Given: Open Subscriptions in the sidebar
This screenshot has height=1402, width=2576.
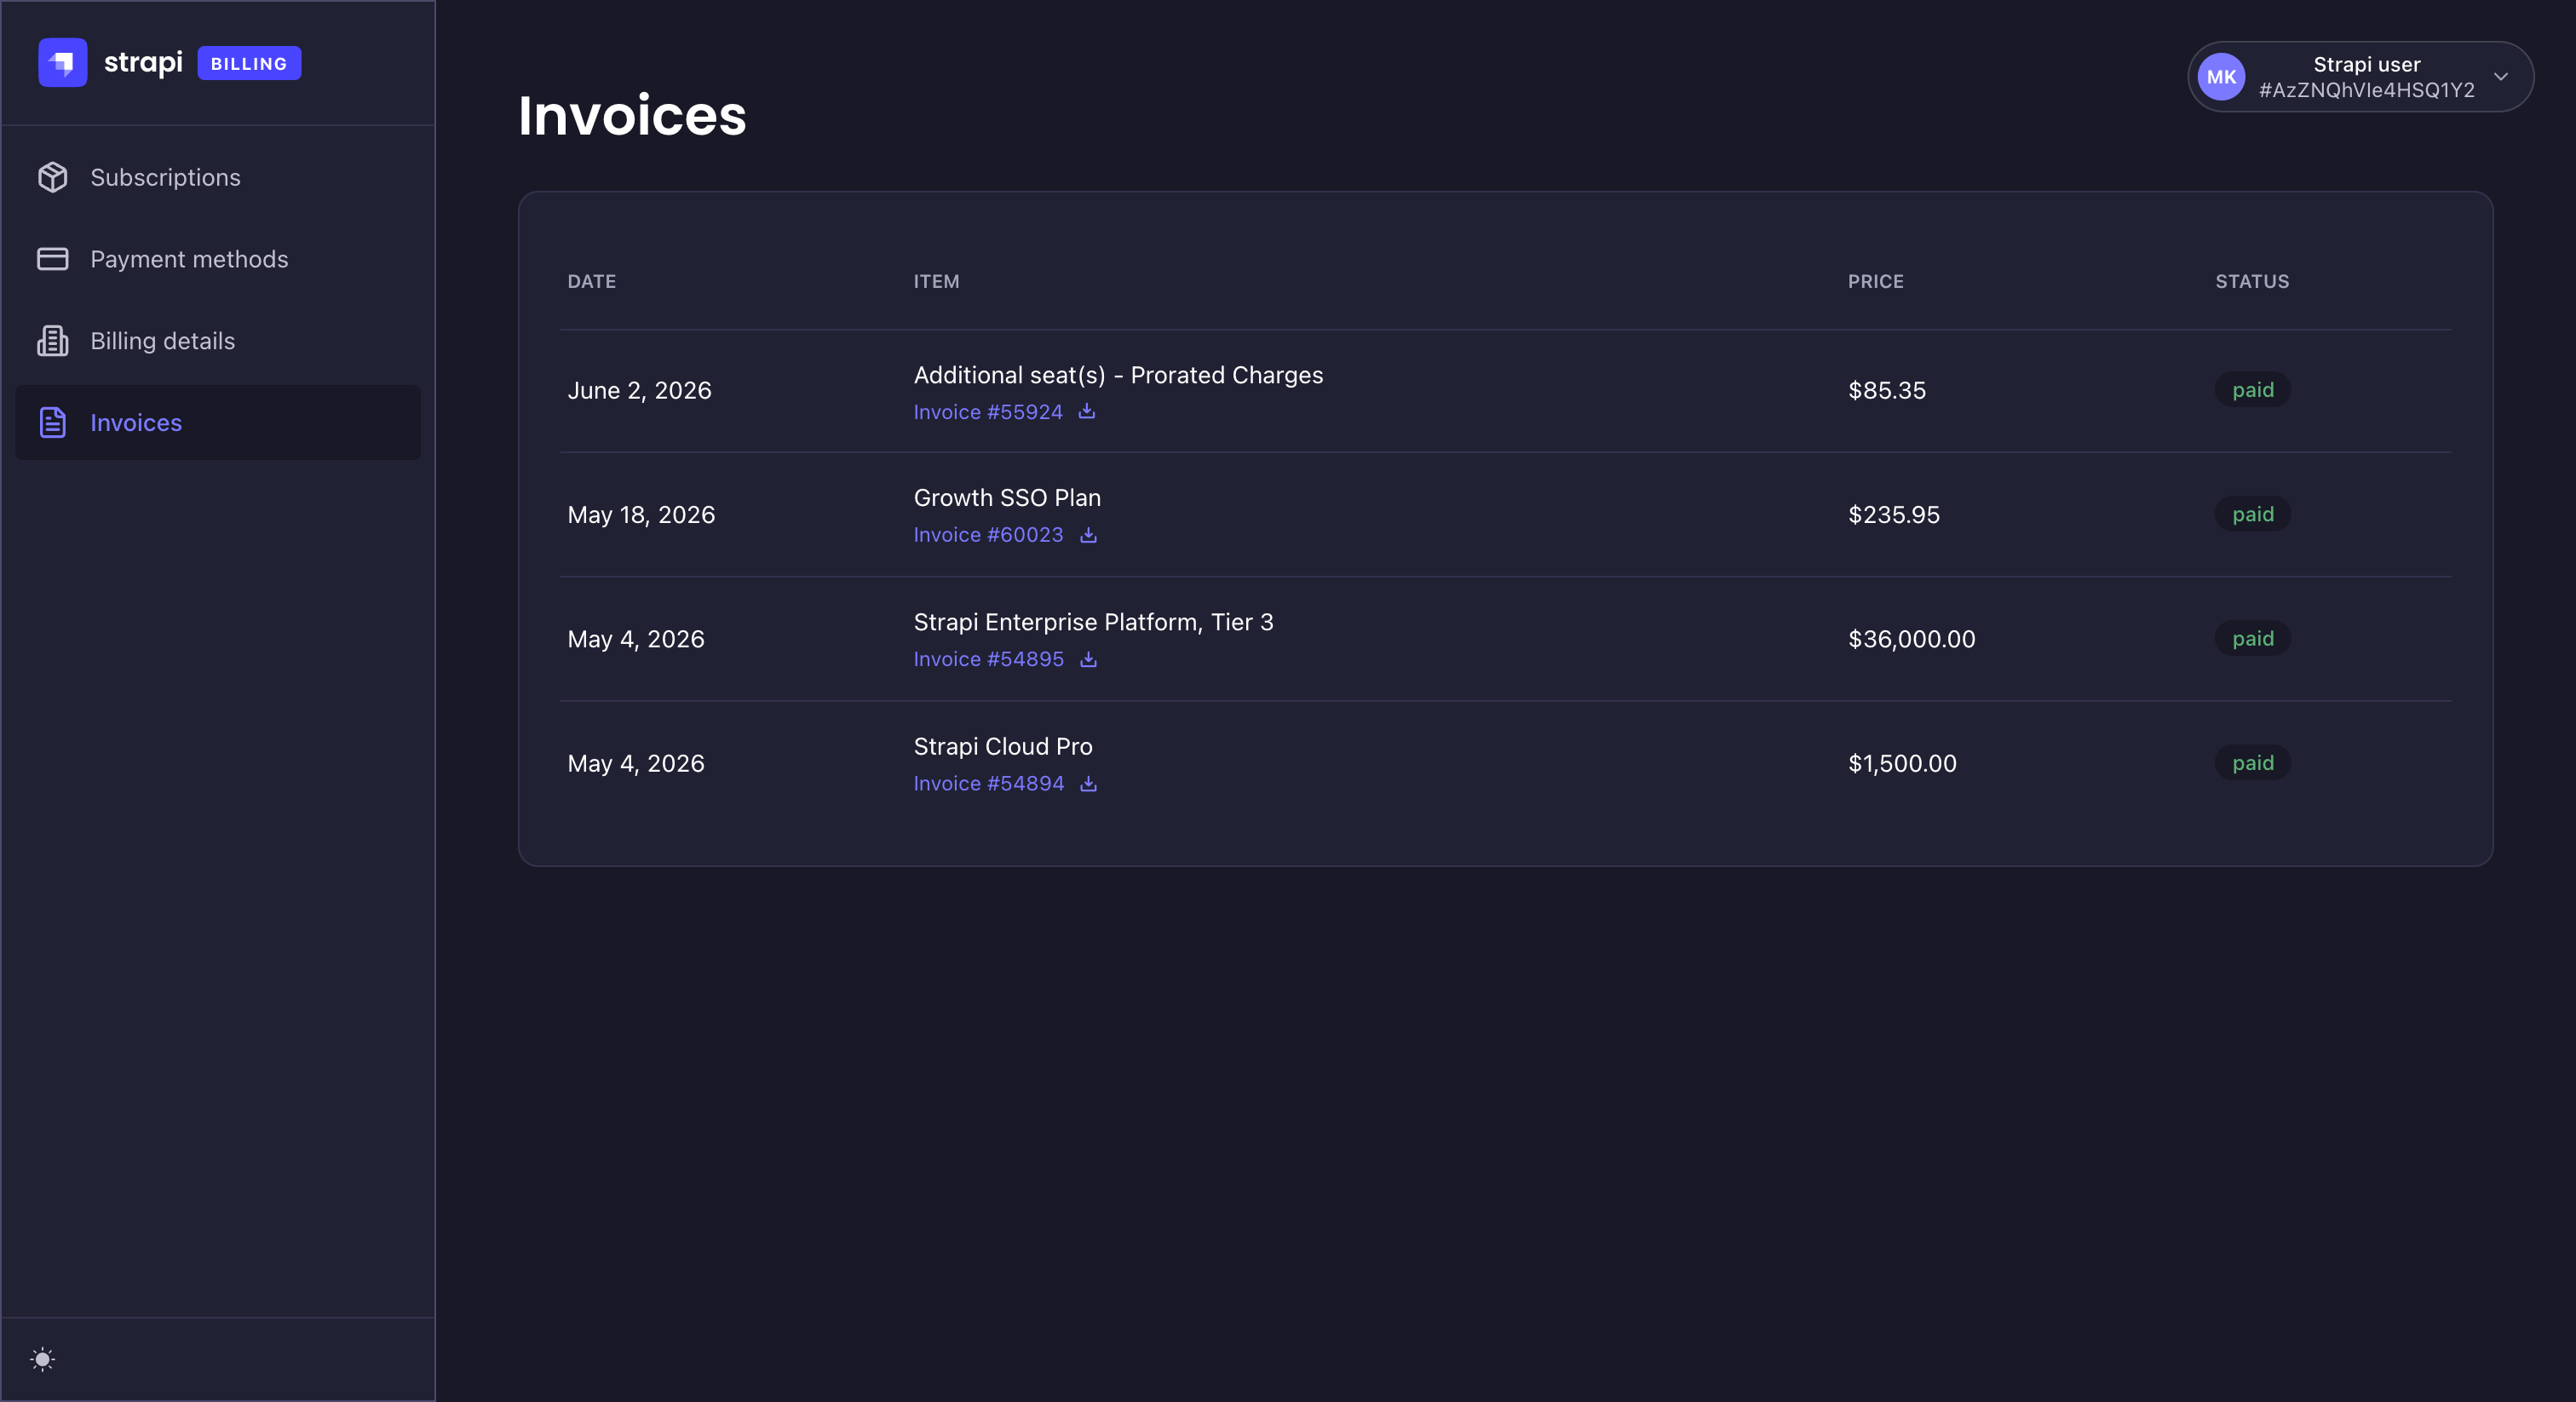Looking at the screenshot, I should 218,177.
